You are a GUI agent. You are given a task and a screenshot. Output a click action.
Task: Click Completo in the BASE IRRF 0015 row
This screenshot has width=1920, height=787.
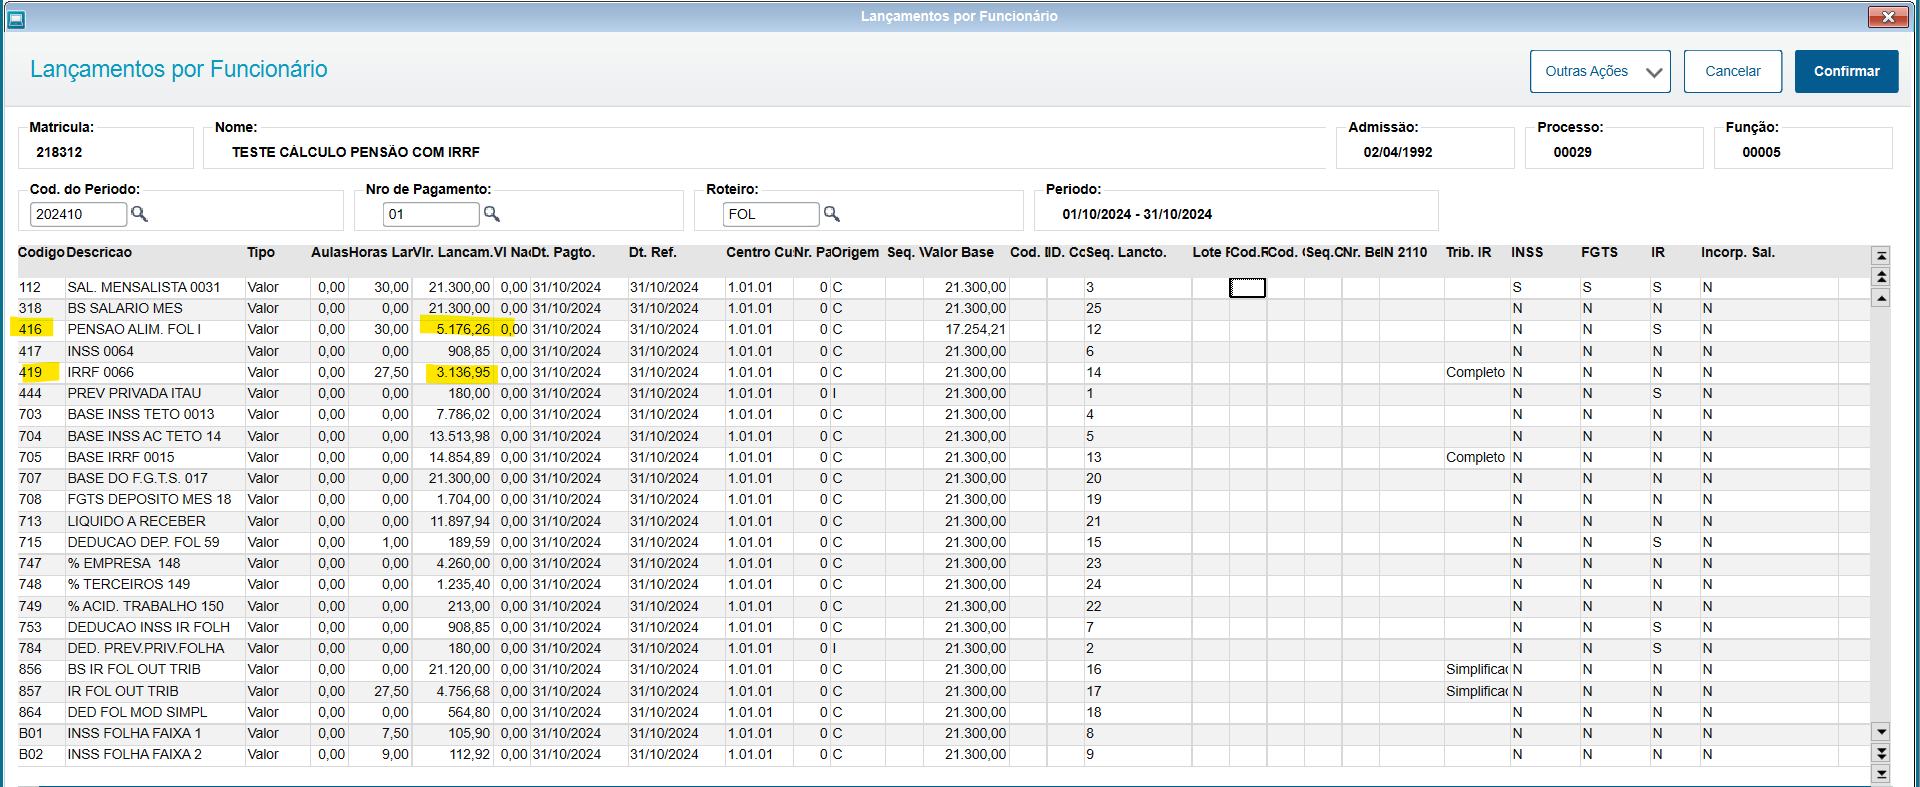click(1475, 457)
